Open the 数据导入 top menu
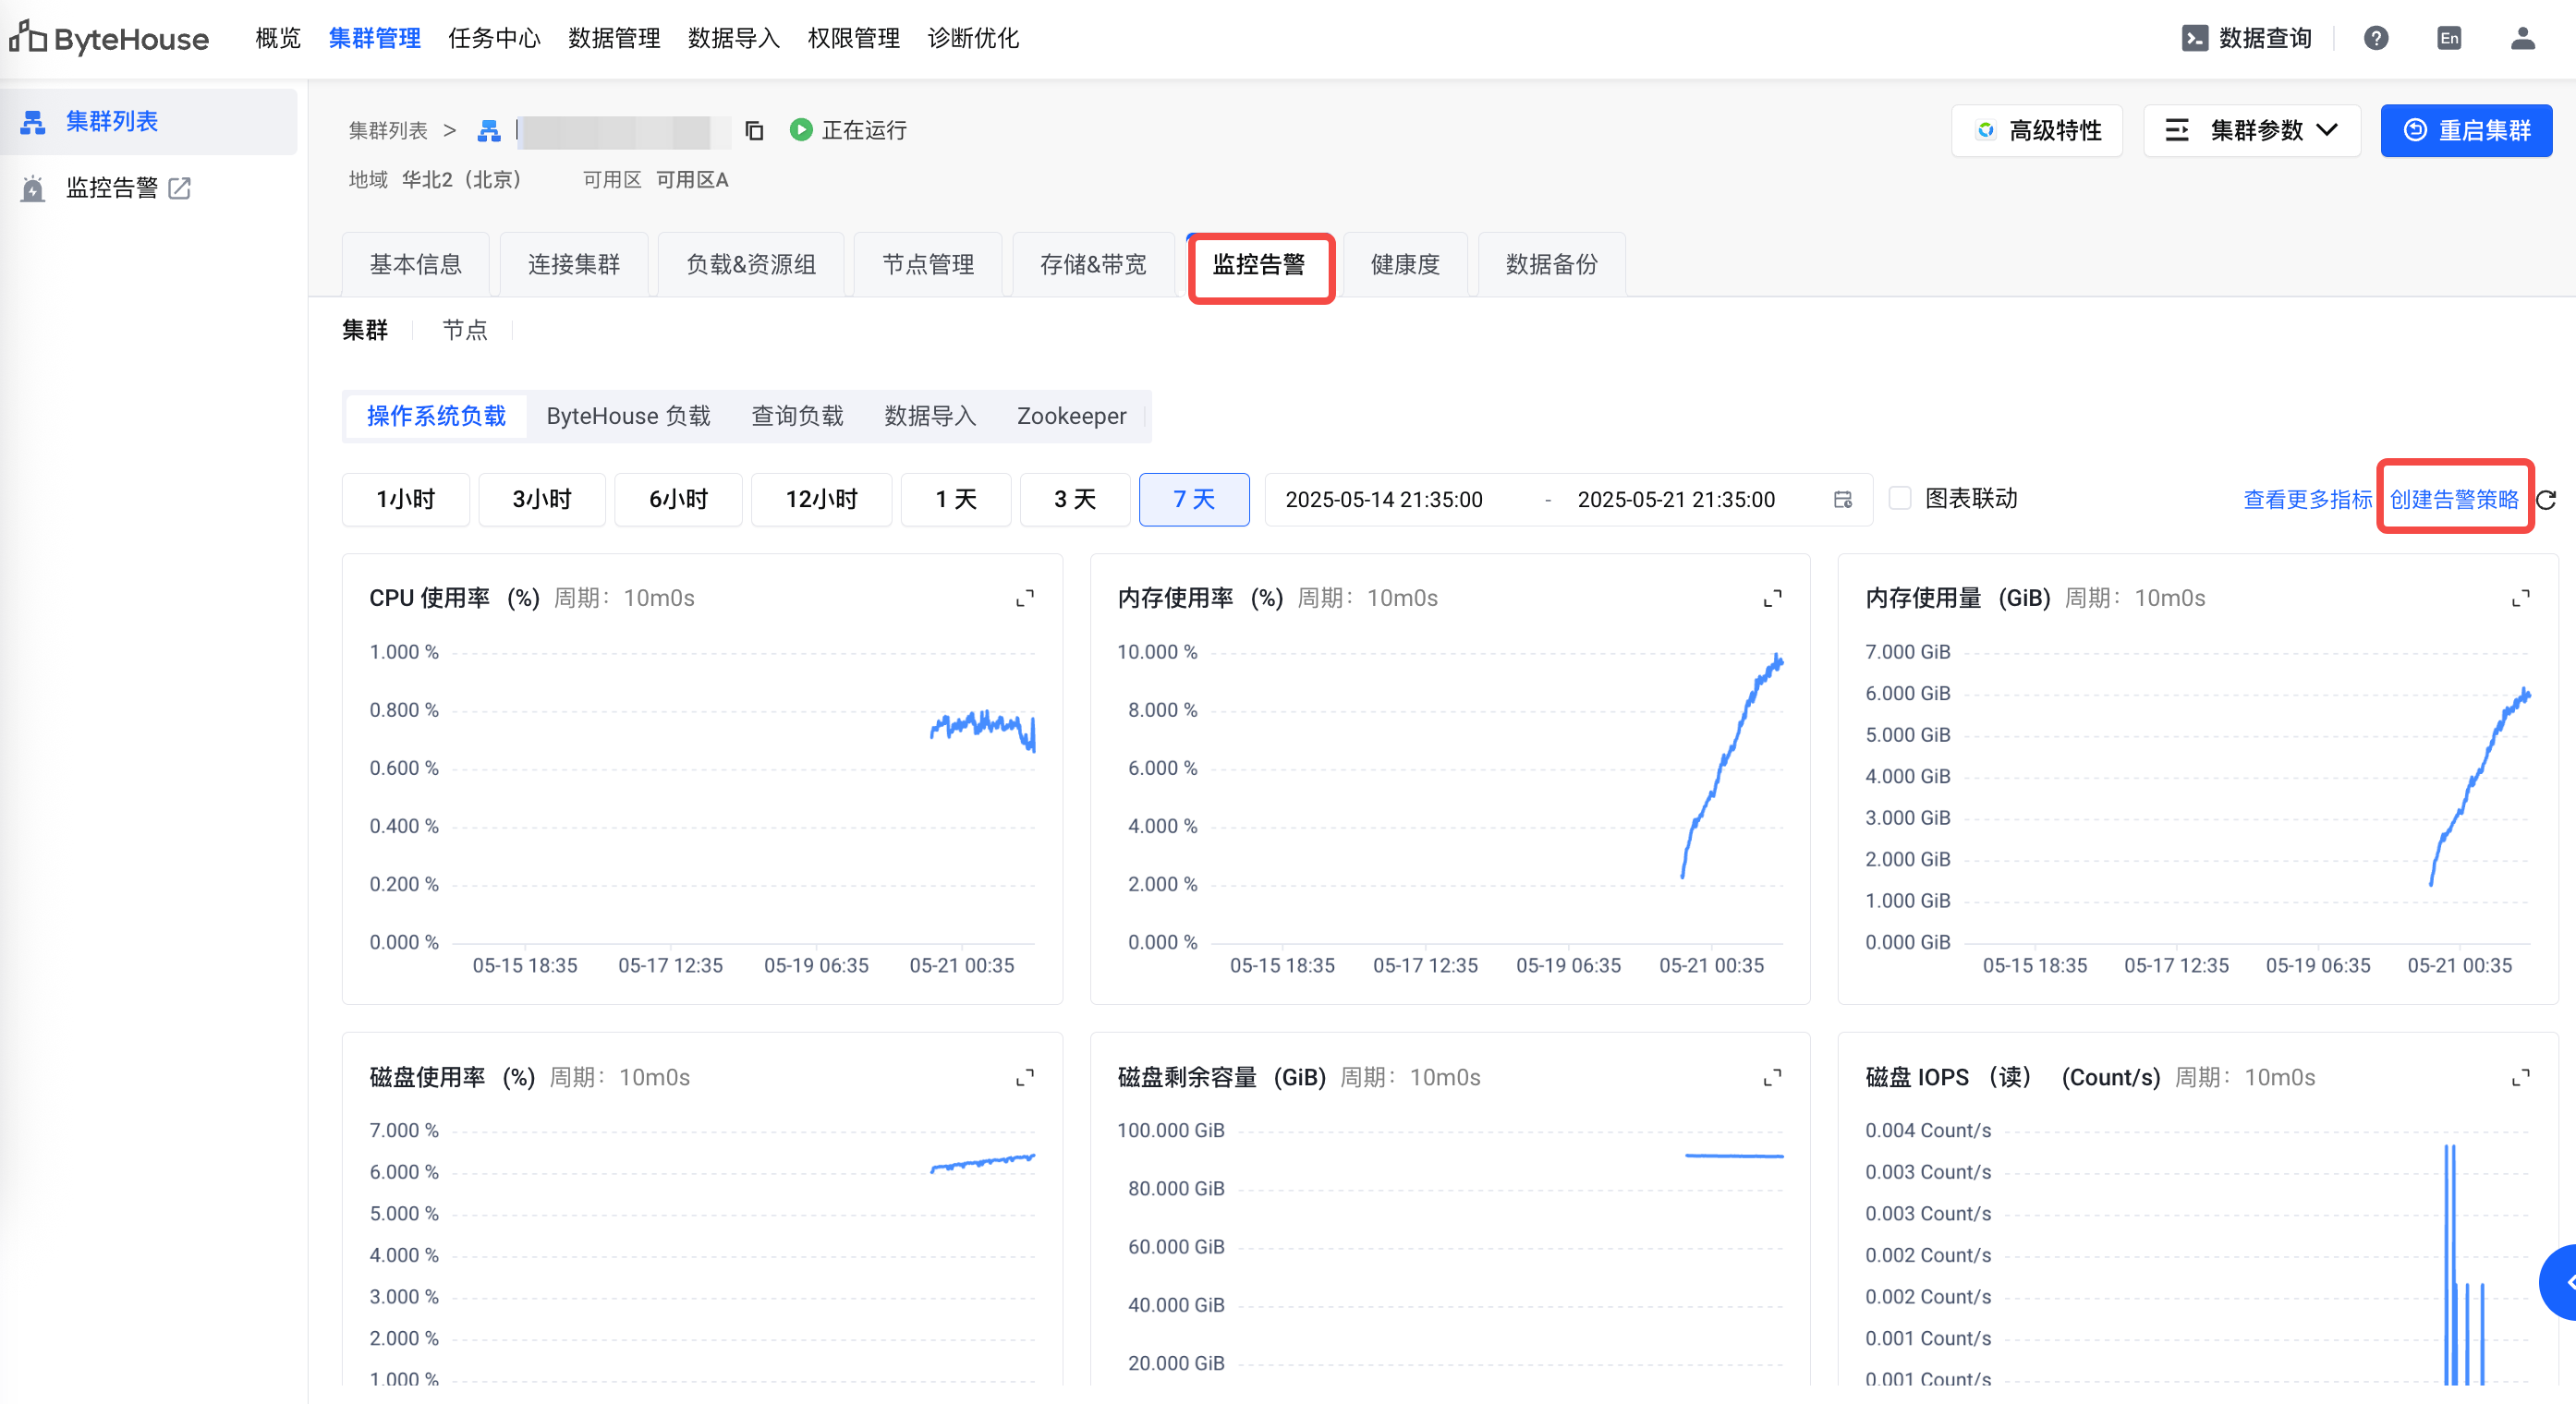The width and height of the screenshot is (2576, 1404). [x=734, y=38]
